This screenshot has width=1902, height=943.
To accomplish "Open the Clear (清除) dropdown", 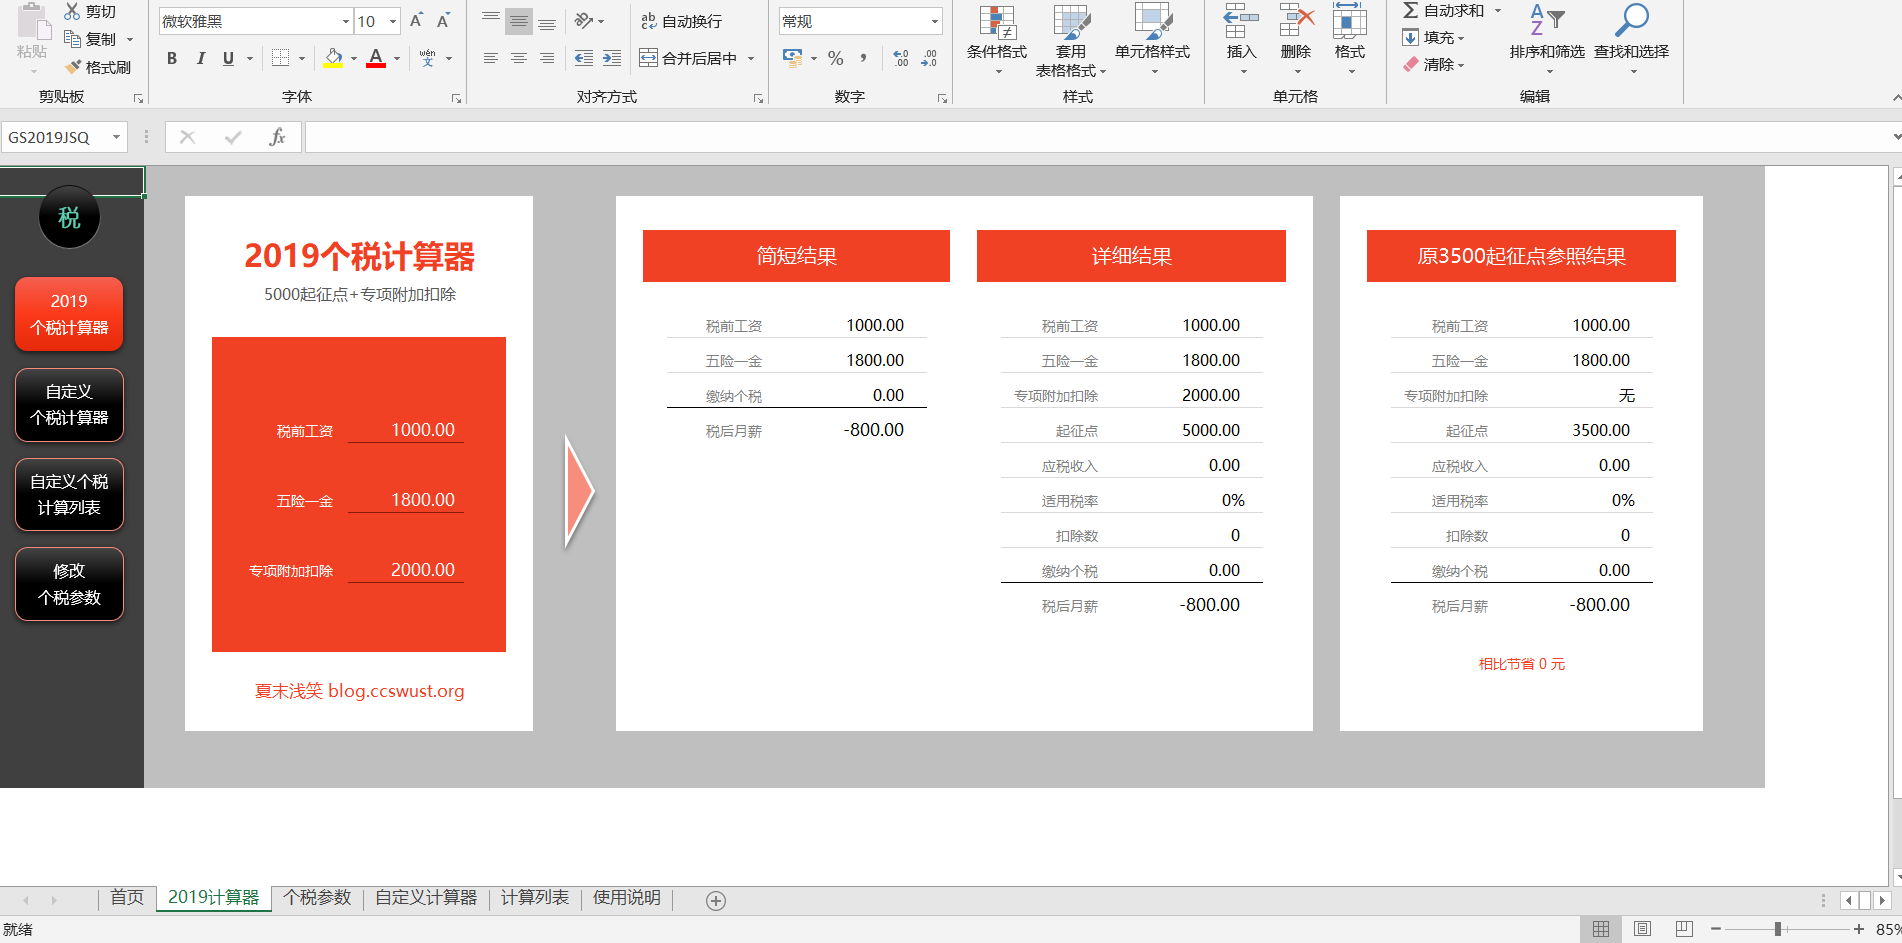I will 1433,65.
